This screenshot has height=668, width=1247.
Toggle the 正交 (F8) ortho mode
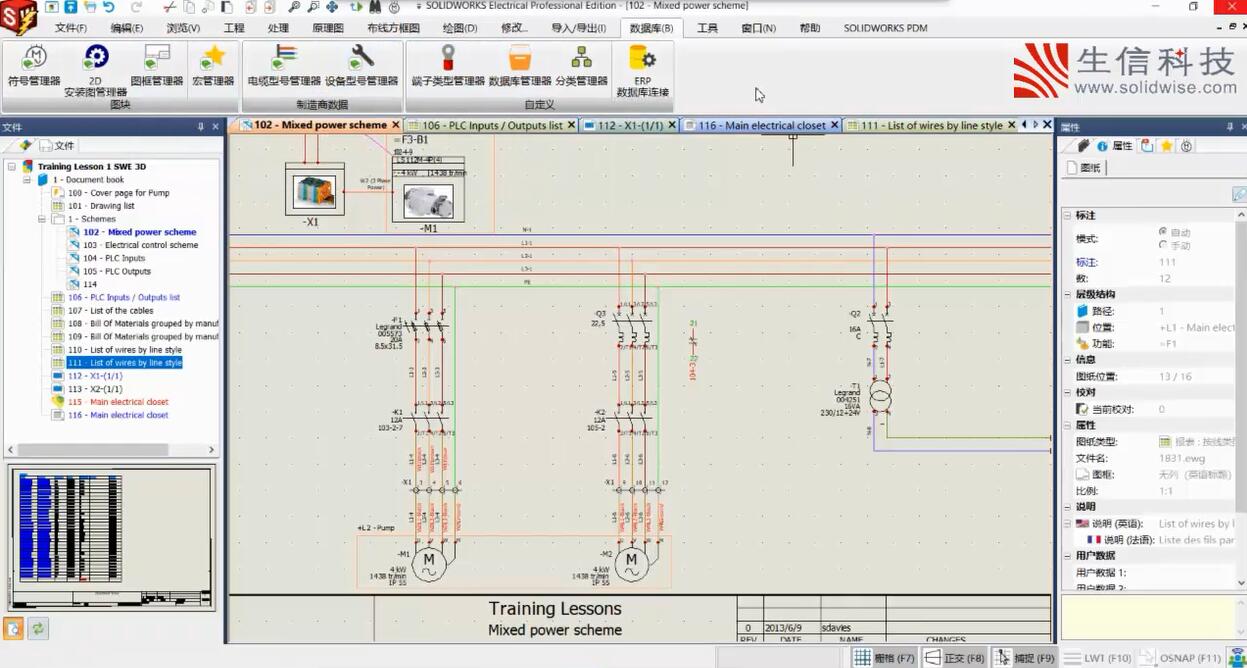954,658
